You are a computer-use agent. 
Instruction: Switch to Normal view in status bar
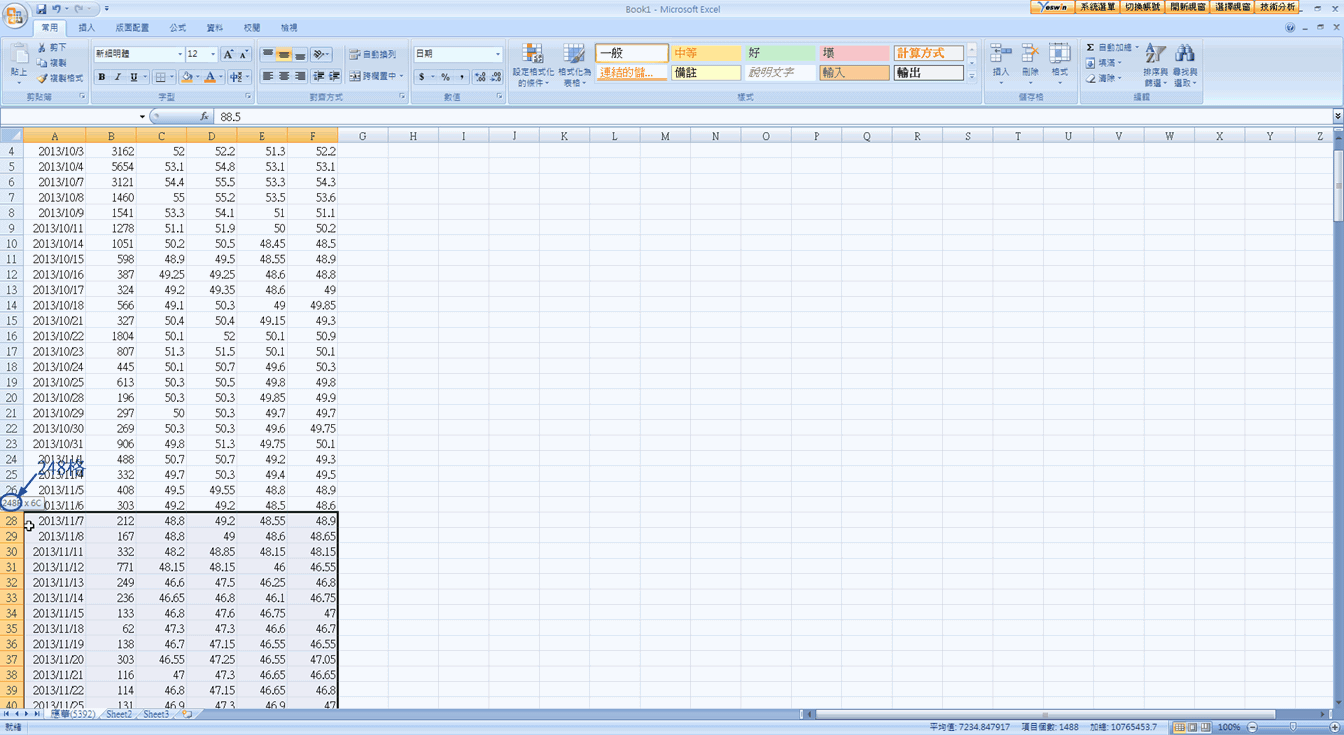point(1180,727)
